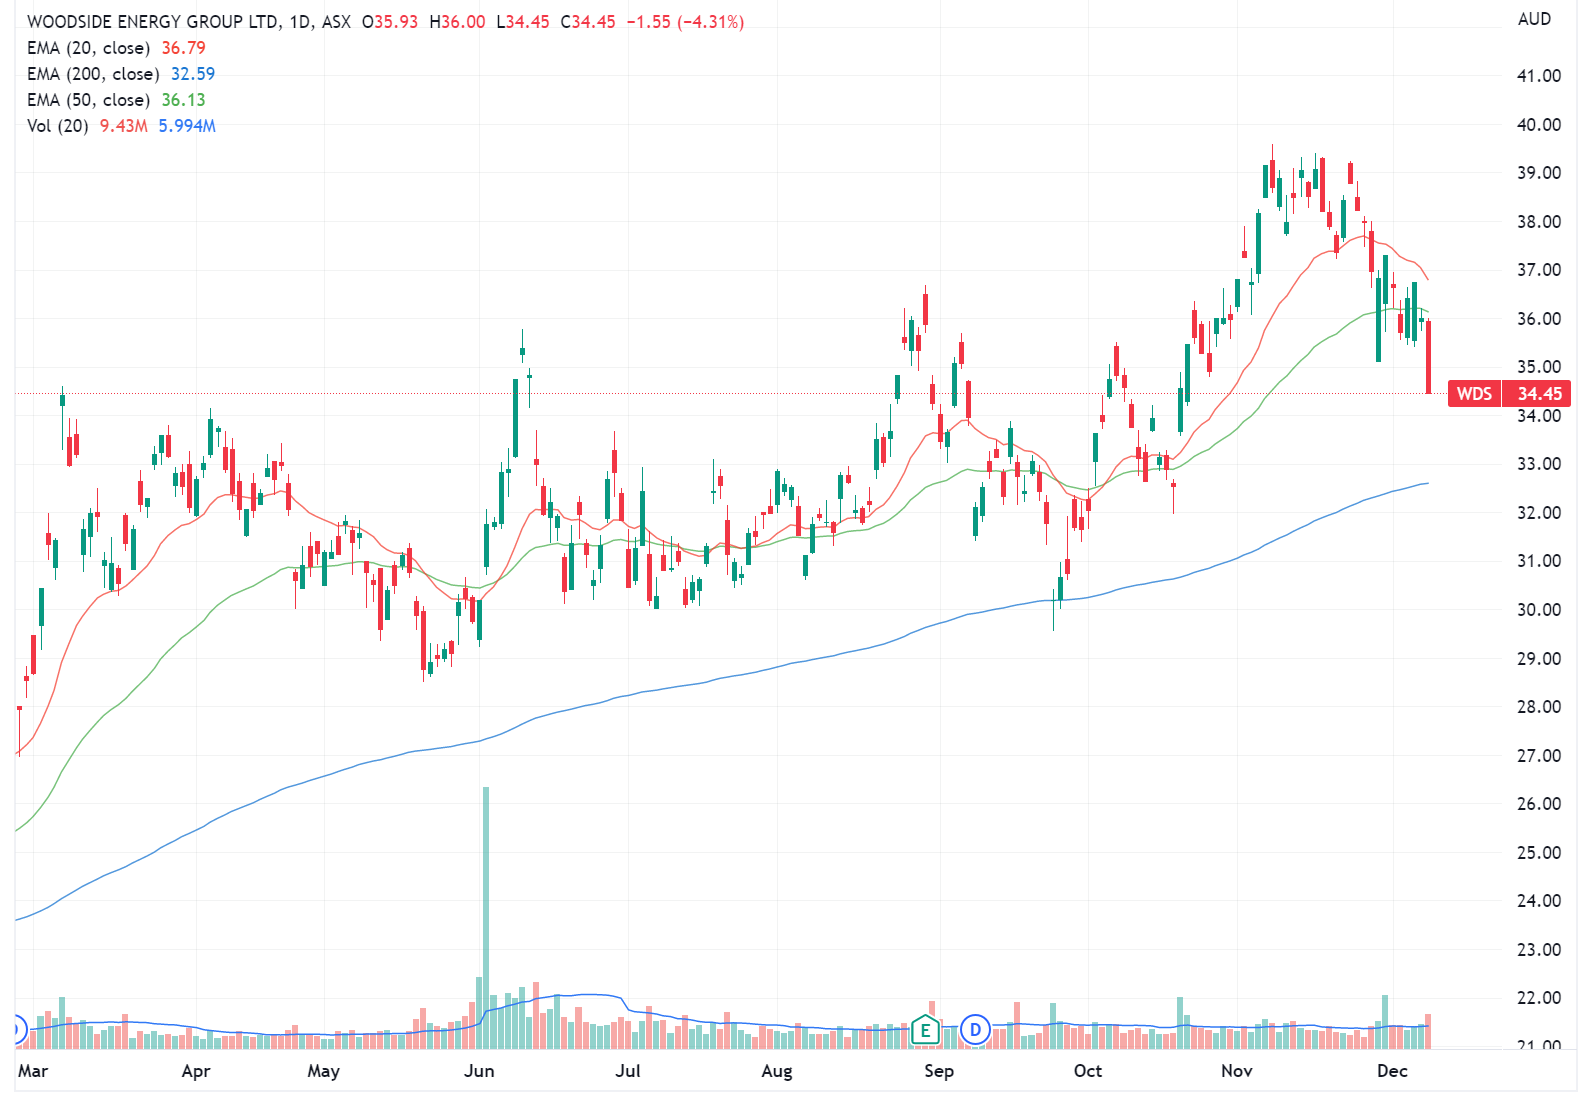Click the Oct label on time axis
The image size is (1592, 1101).
tap(1088, 1071)
